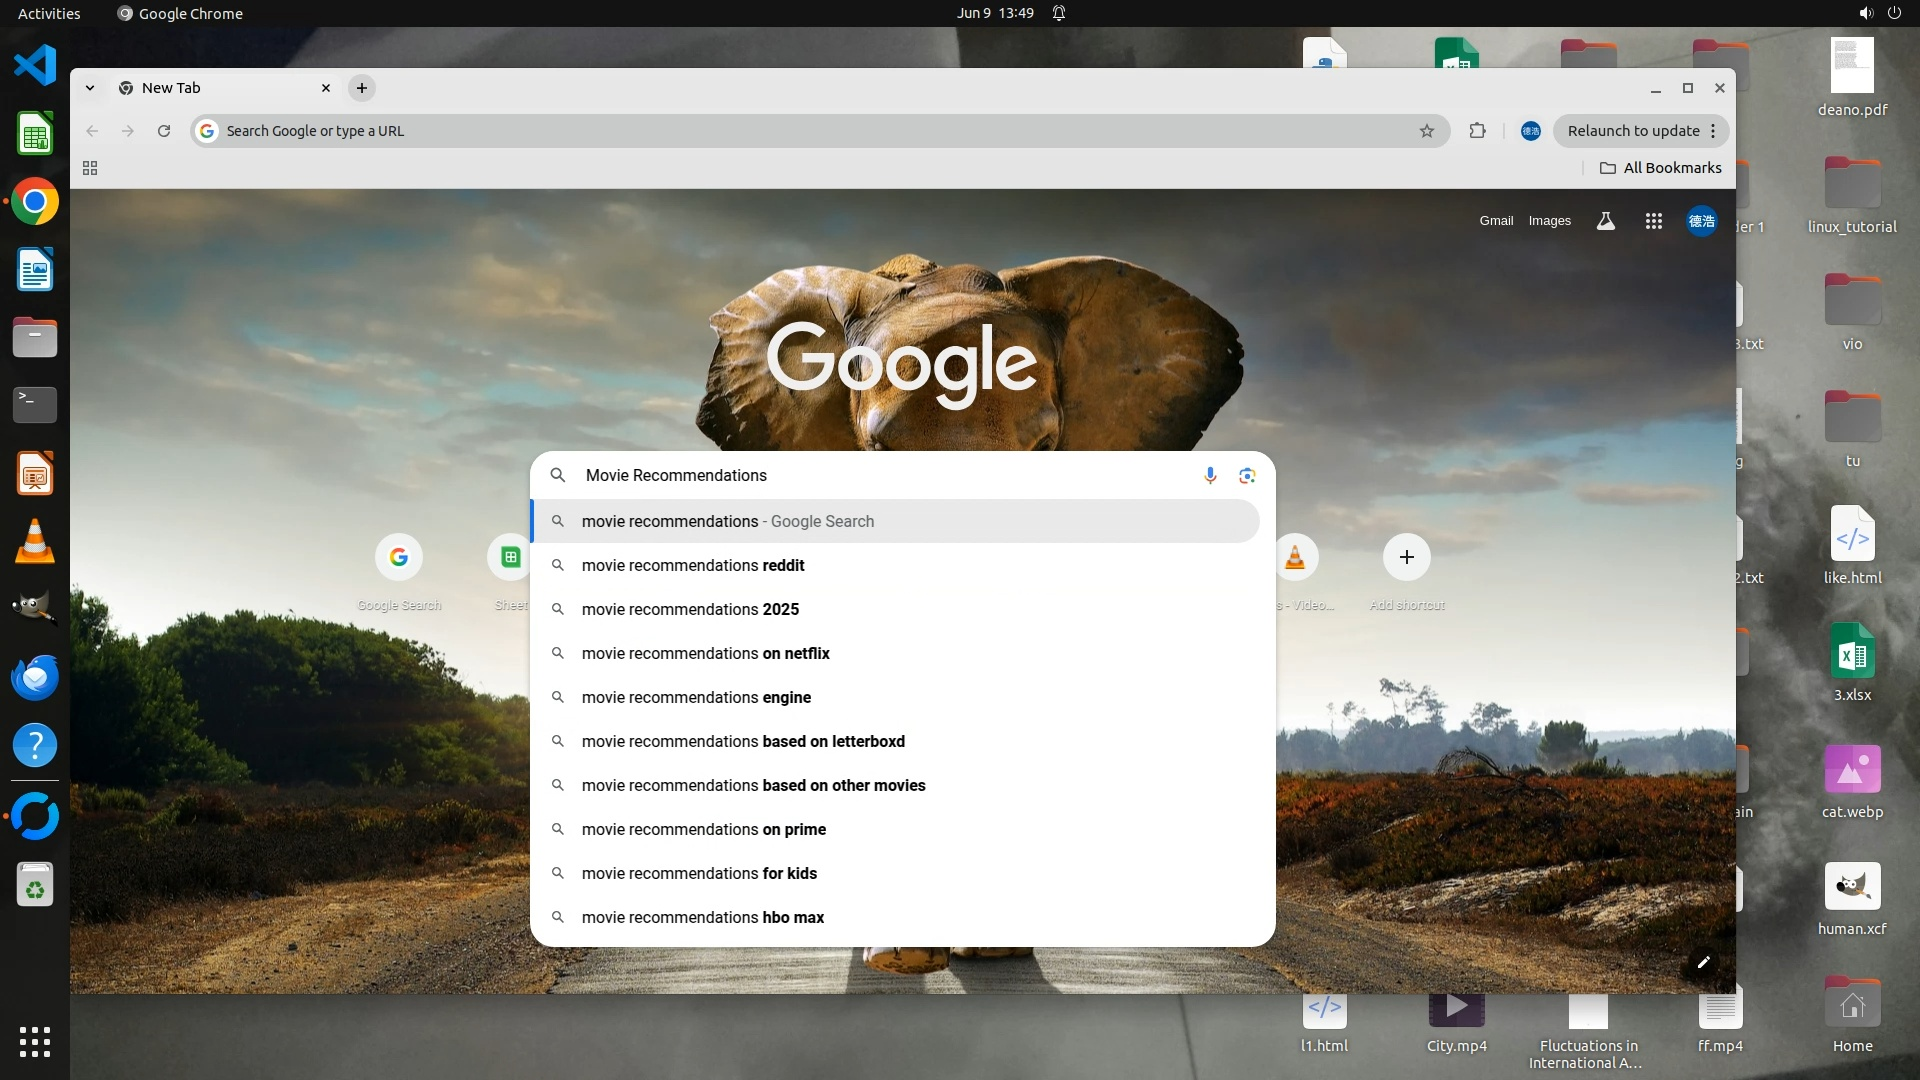Bookmark this tab with star icon
1920x1080 pixels.
pyautogui.click(x=1427, y=131)
